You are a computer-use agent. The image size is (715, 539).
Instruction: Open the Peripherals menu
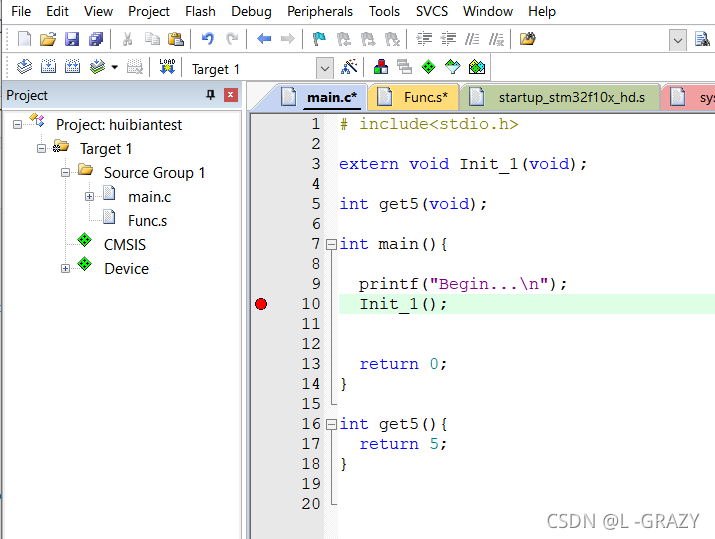(320, 11)
